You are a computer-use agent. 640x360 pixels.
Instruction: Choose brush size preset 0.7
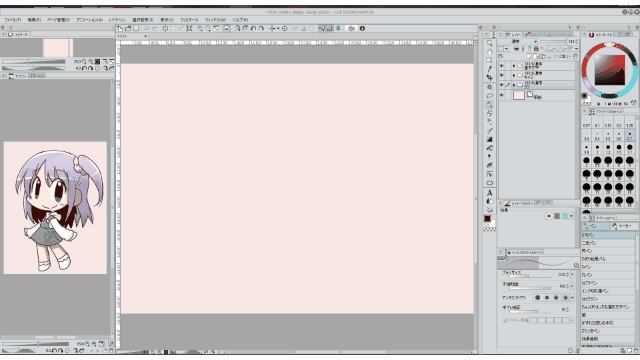[x=630, y=136]
